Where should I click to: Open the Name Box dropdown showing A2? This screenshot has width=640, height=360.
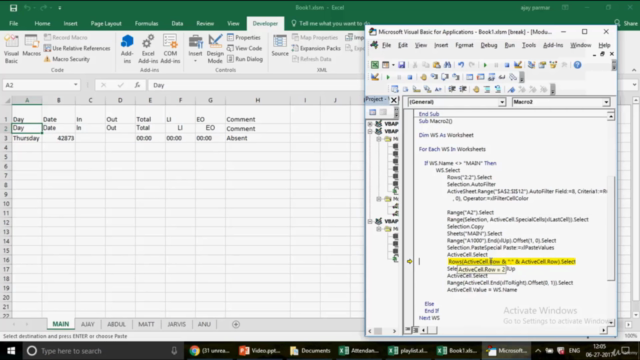point(76,85)
